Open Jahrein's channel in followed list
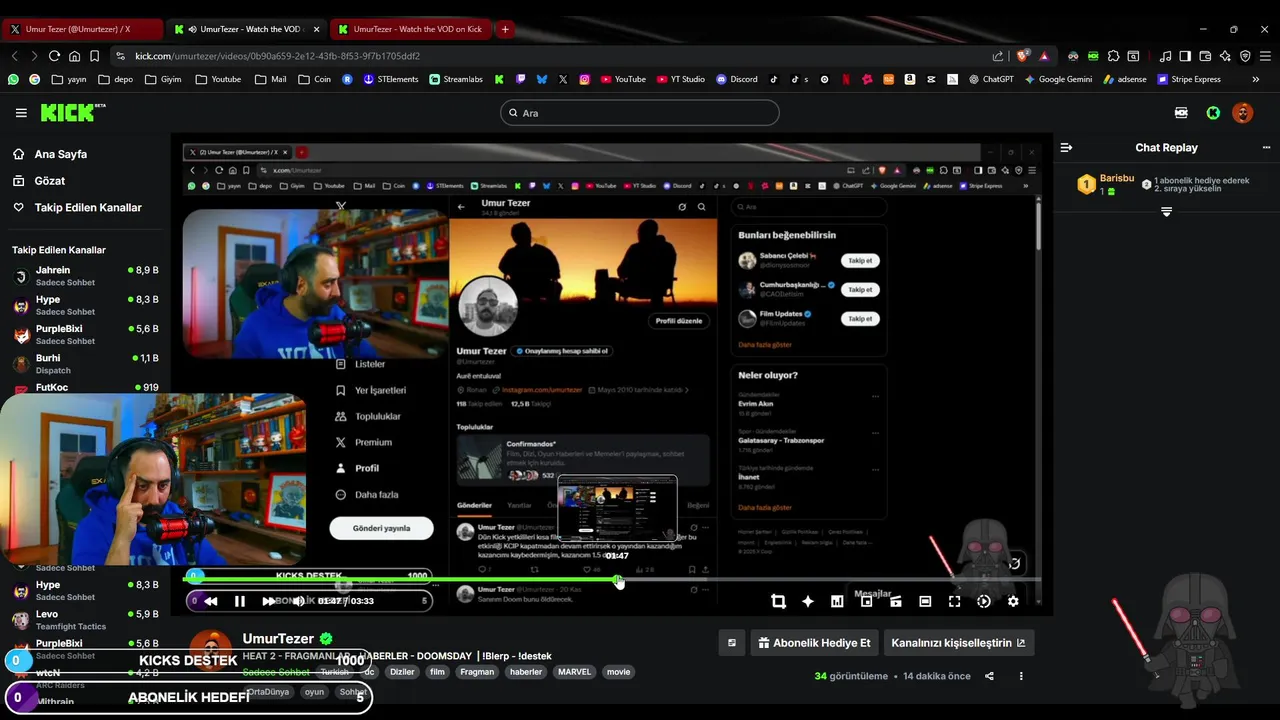 pyautogui.click(x=85, y=276)
